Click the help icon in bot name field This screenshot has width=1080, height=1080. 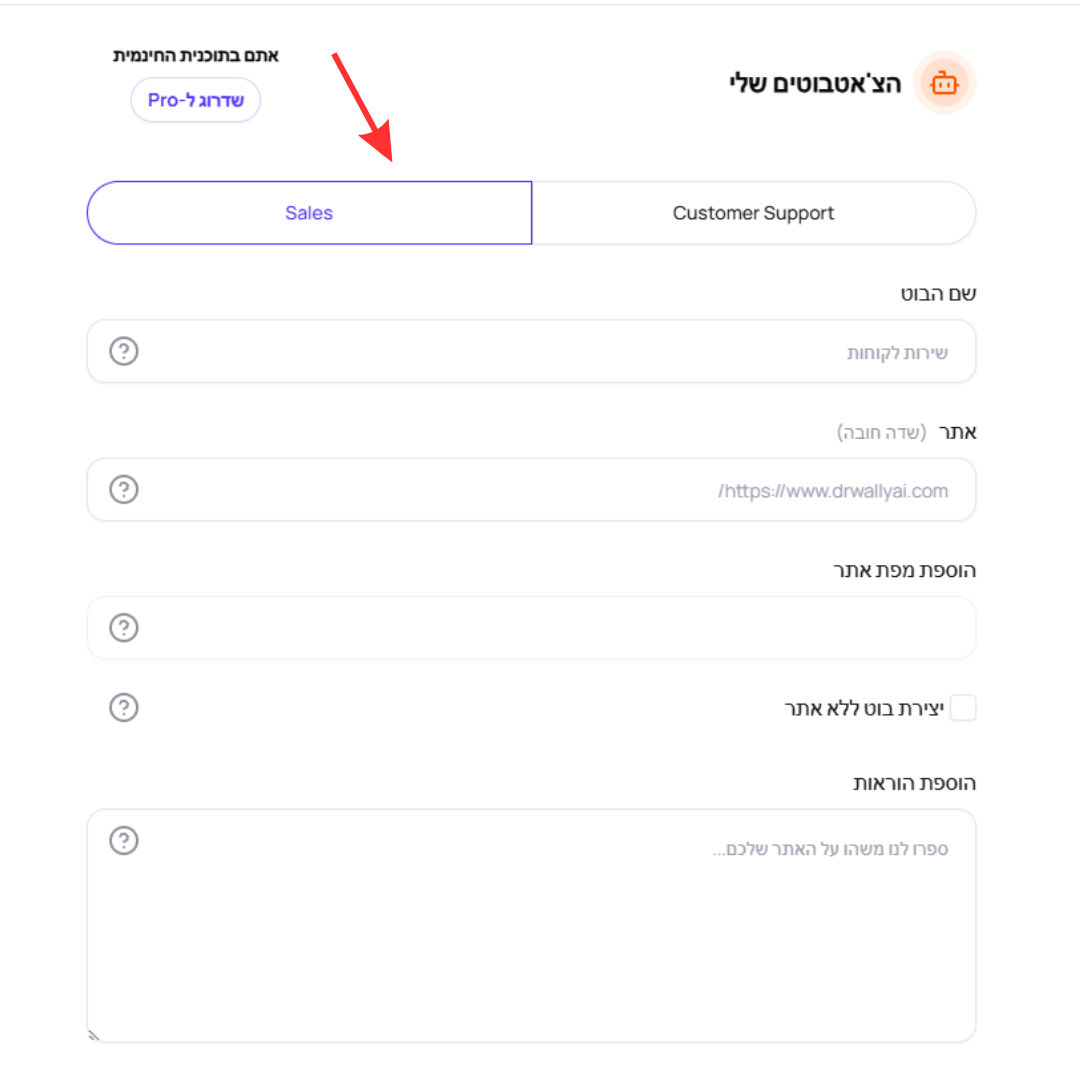(x=124, y=351)
